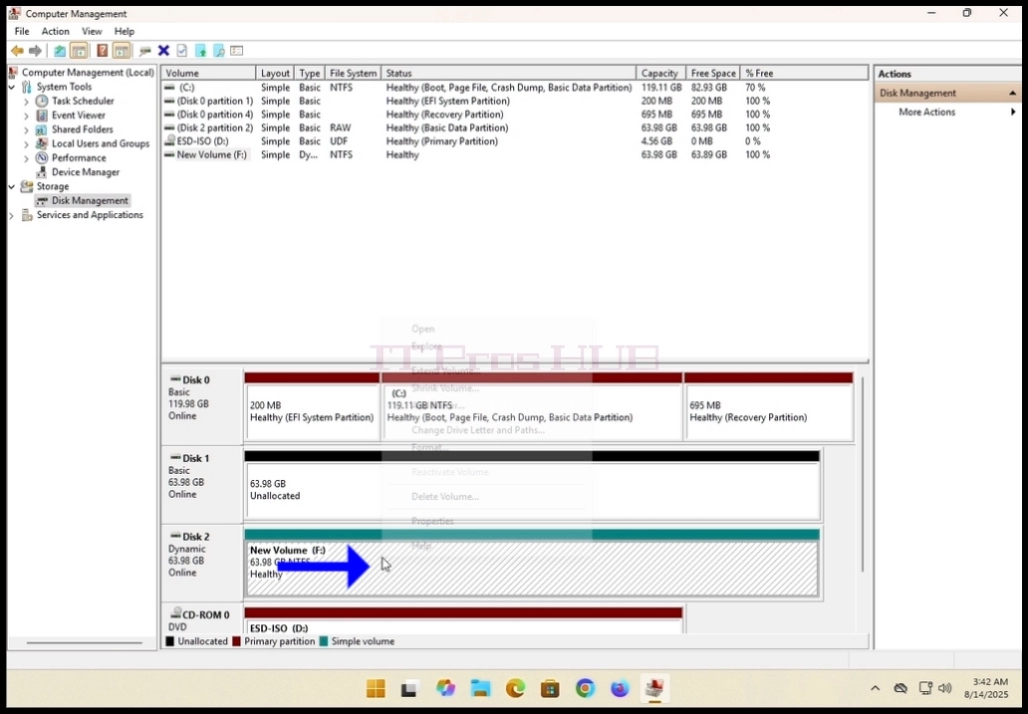Click the list view settings toolbar icon
This screenshot has height=714, width=1028.
(x=237, y=50)
